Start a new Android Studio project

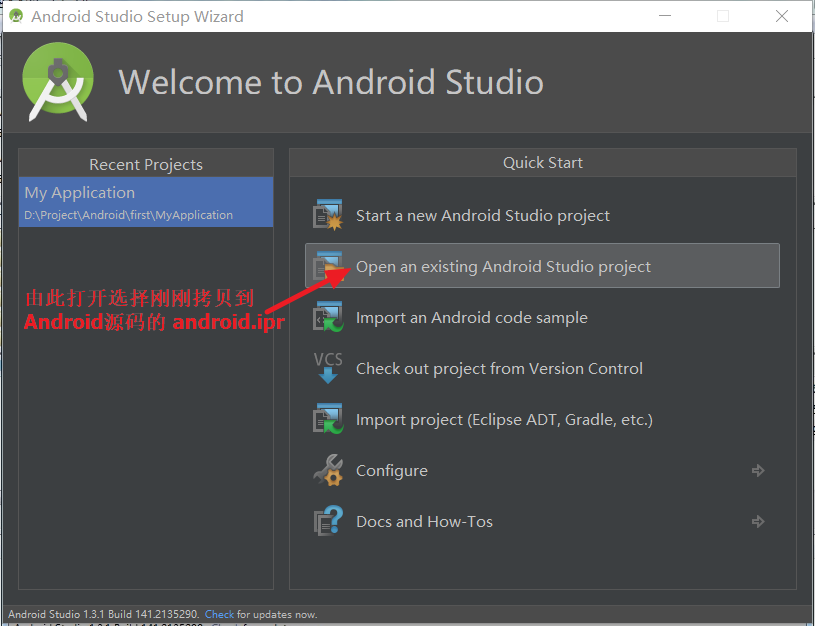(x=482, y=215)
